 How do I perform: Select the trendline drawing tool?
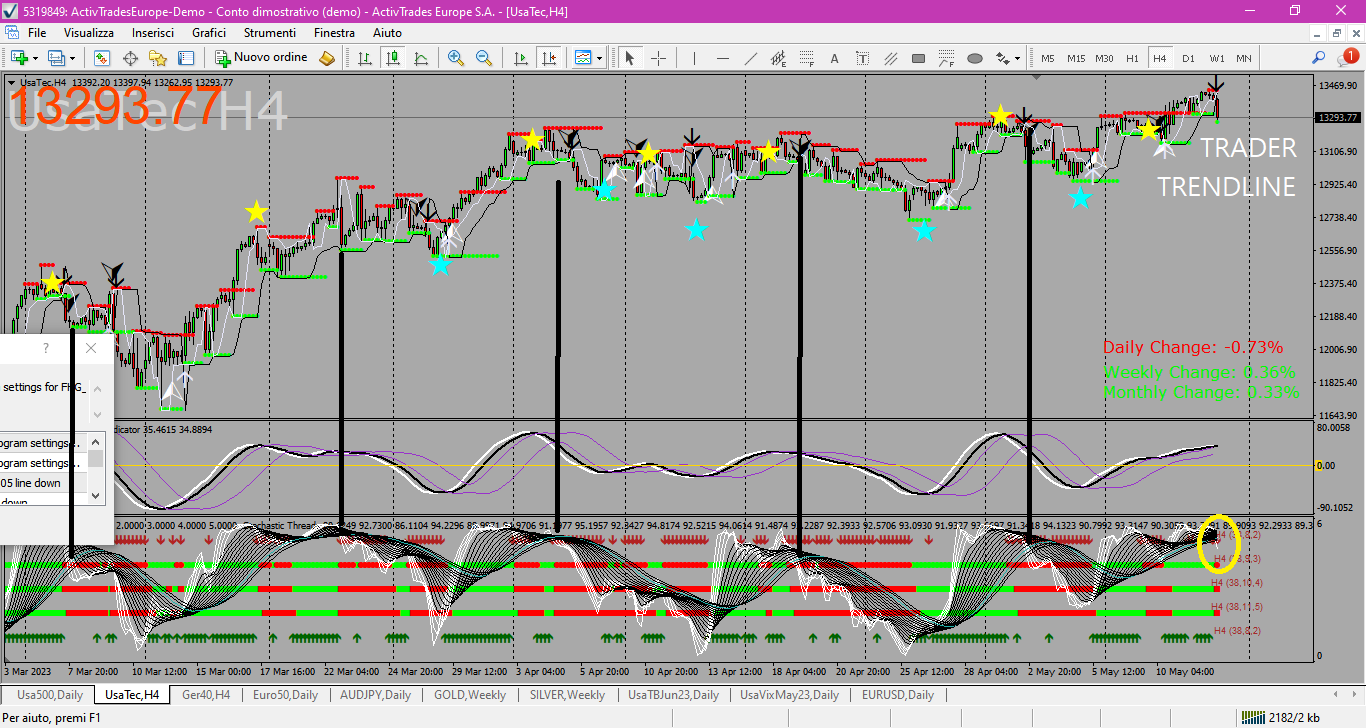tap(751, 58)
